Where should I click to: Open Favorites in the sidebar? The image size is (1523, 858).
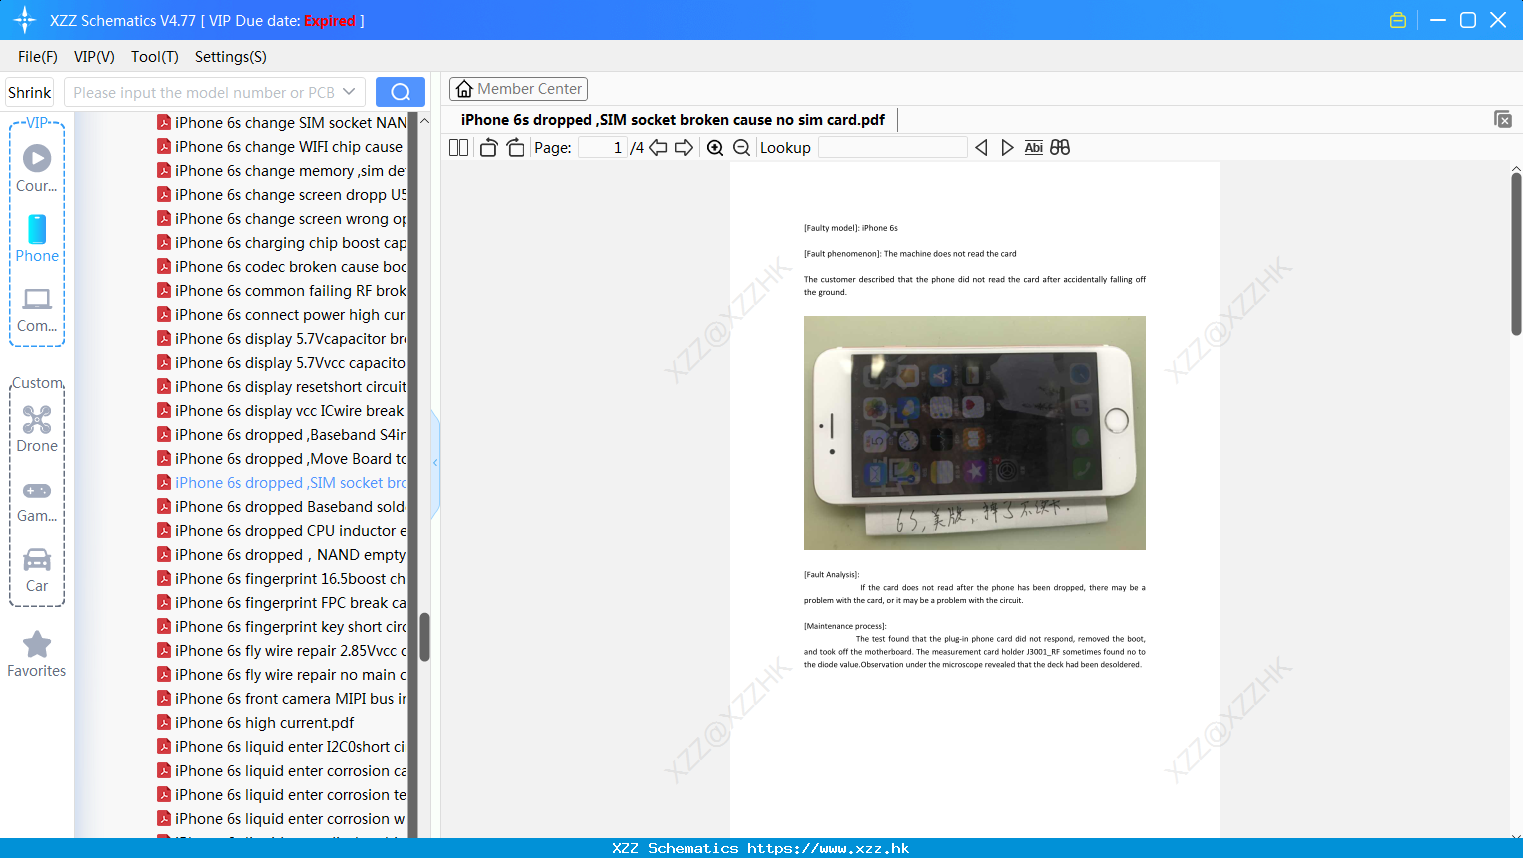37,655
